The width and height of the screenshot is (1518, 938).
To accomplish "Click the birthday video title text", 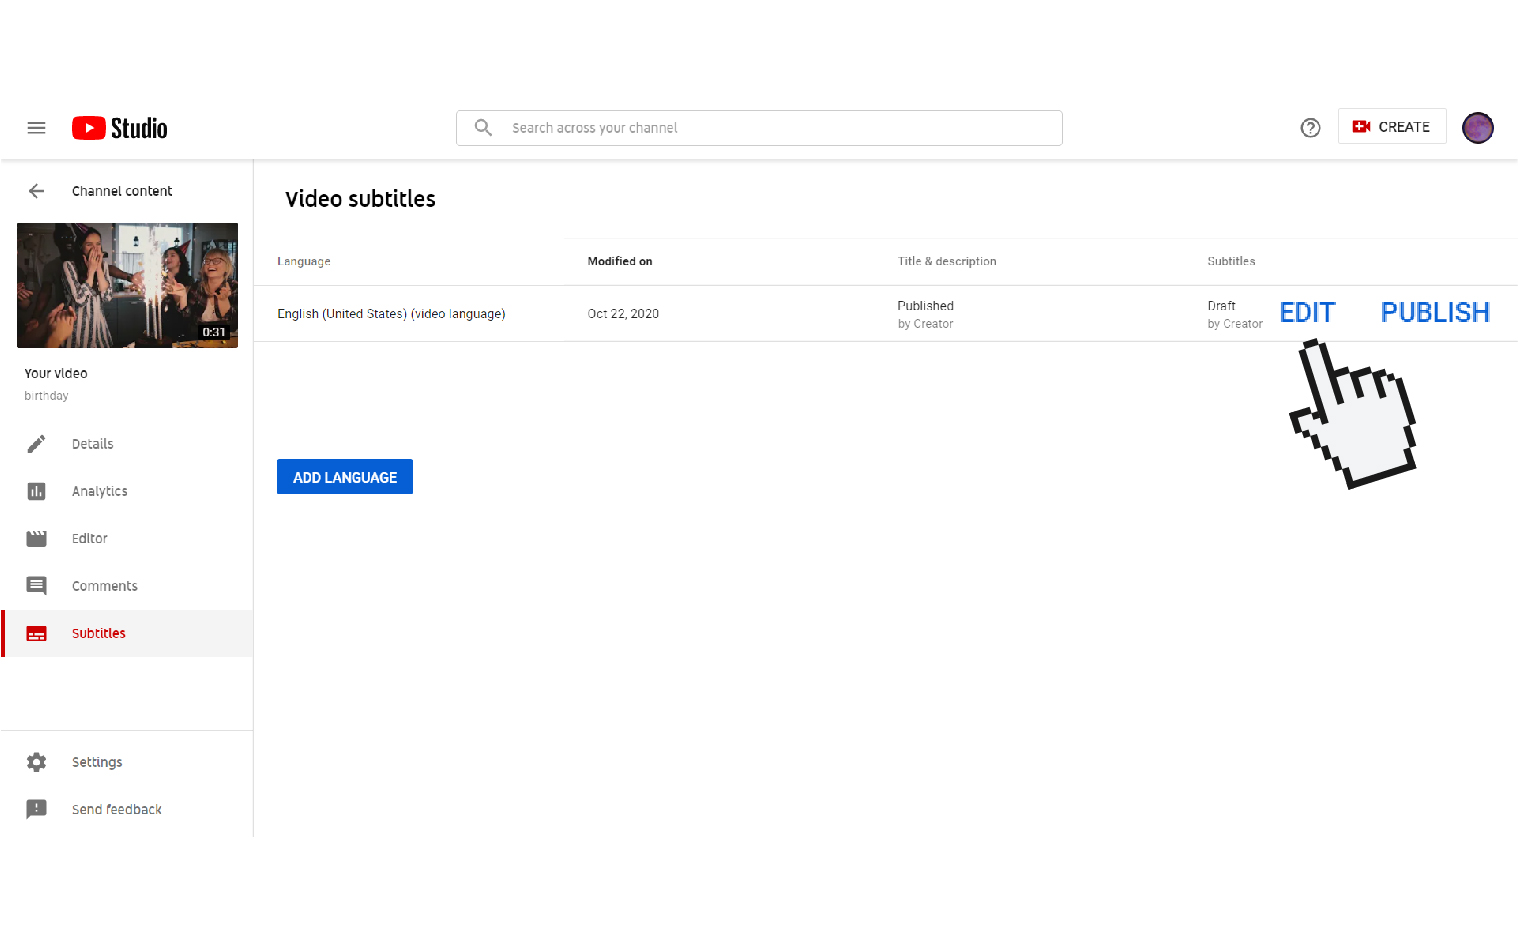I will tap(46, 396).
